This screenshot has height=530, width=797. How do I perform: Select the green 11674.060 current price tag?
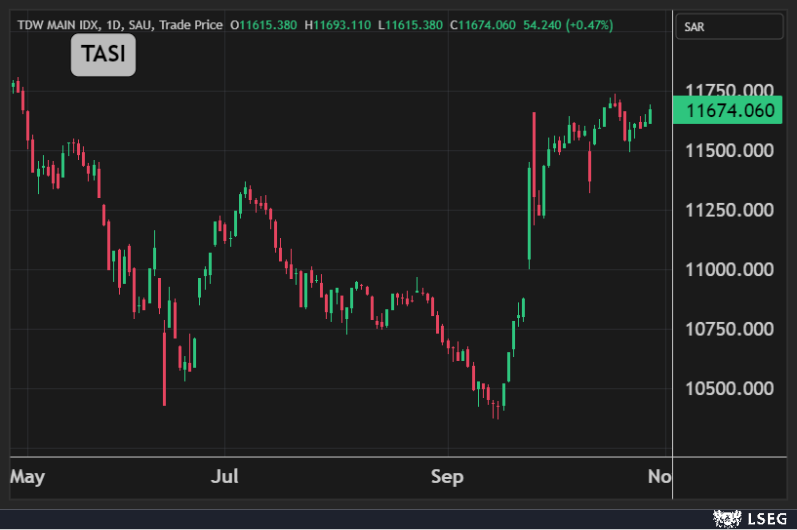click(730, 110)
